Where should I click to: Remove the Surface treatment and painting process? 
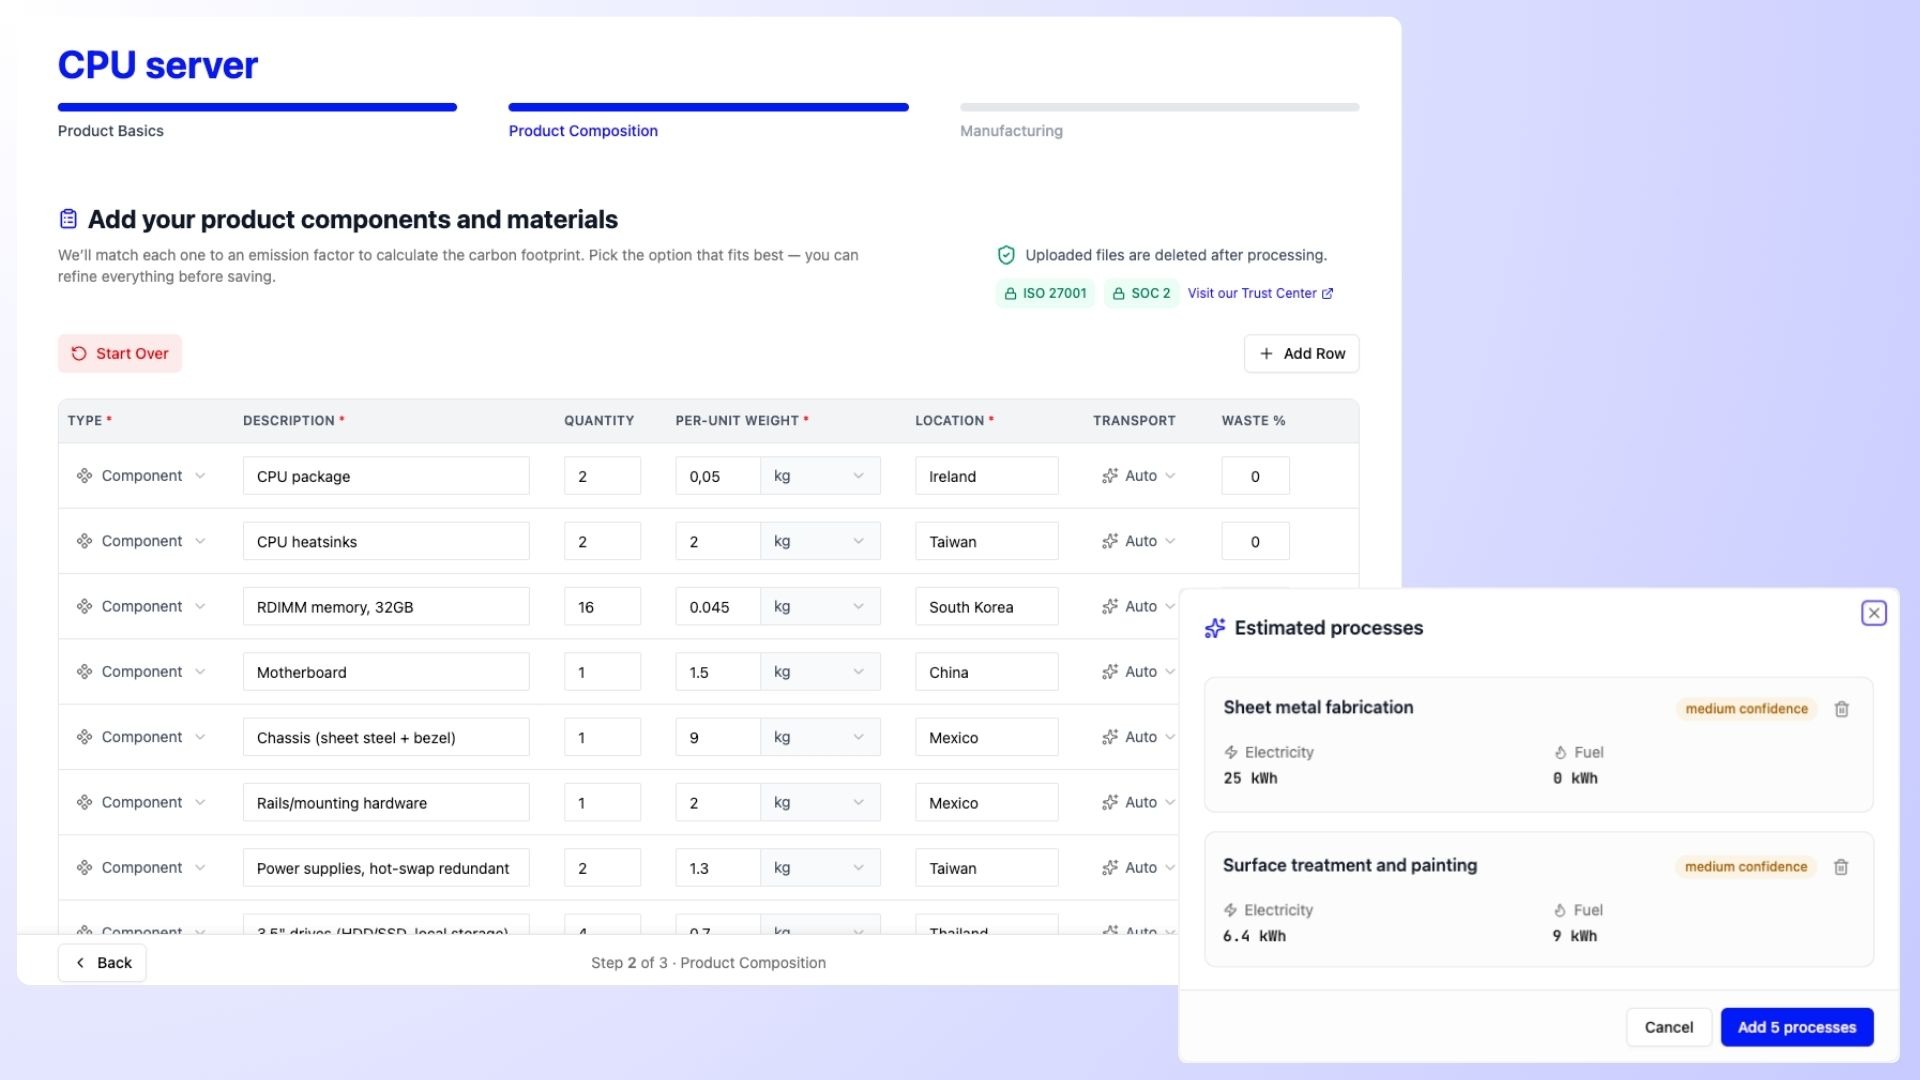click(1841, 867)
